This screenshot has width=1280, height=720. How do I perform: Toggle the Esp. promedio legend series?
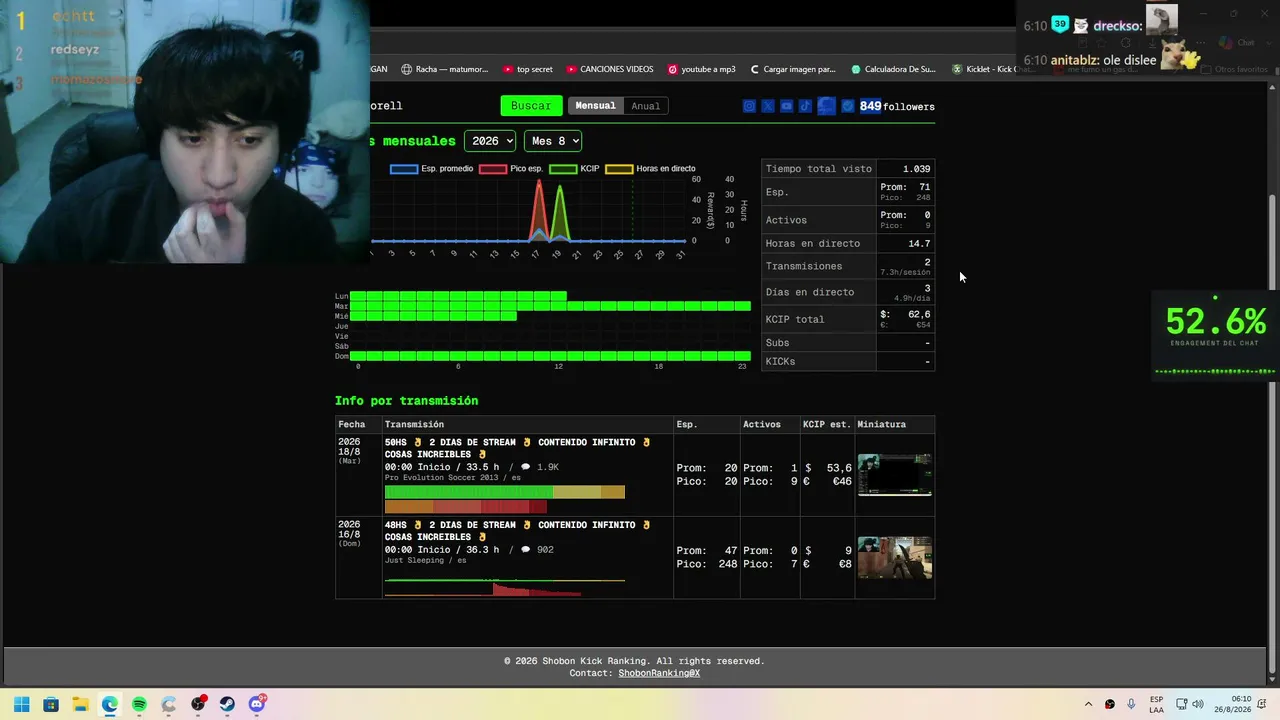pos(431,169)
